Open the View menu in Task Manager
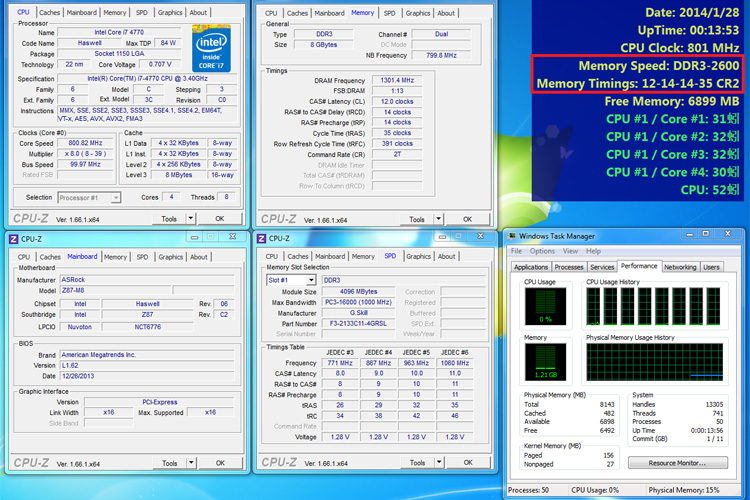The width and height of the screenshot is (750, 500). pos(570,251)
